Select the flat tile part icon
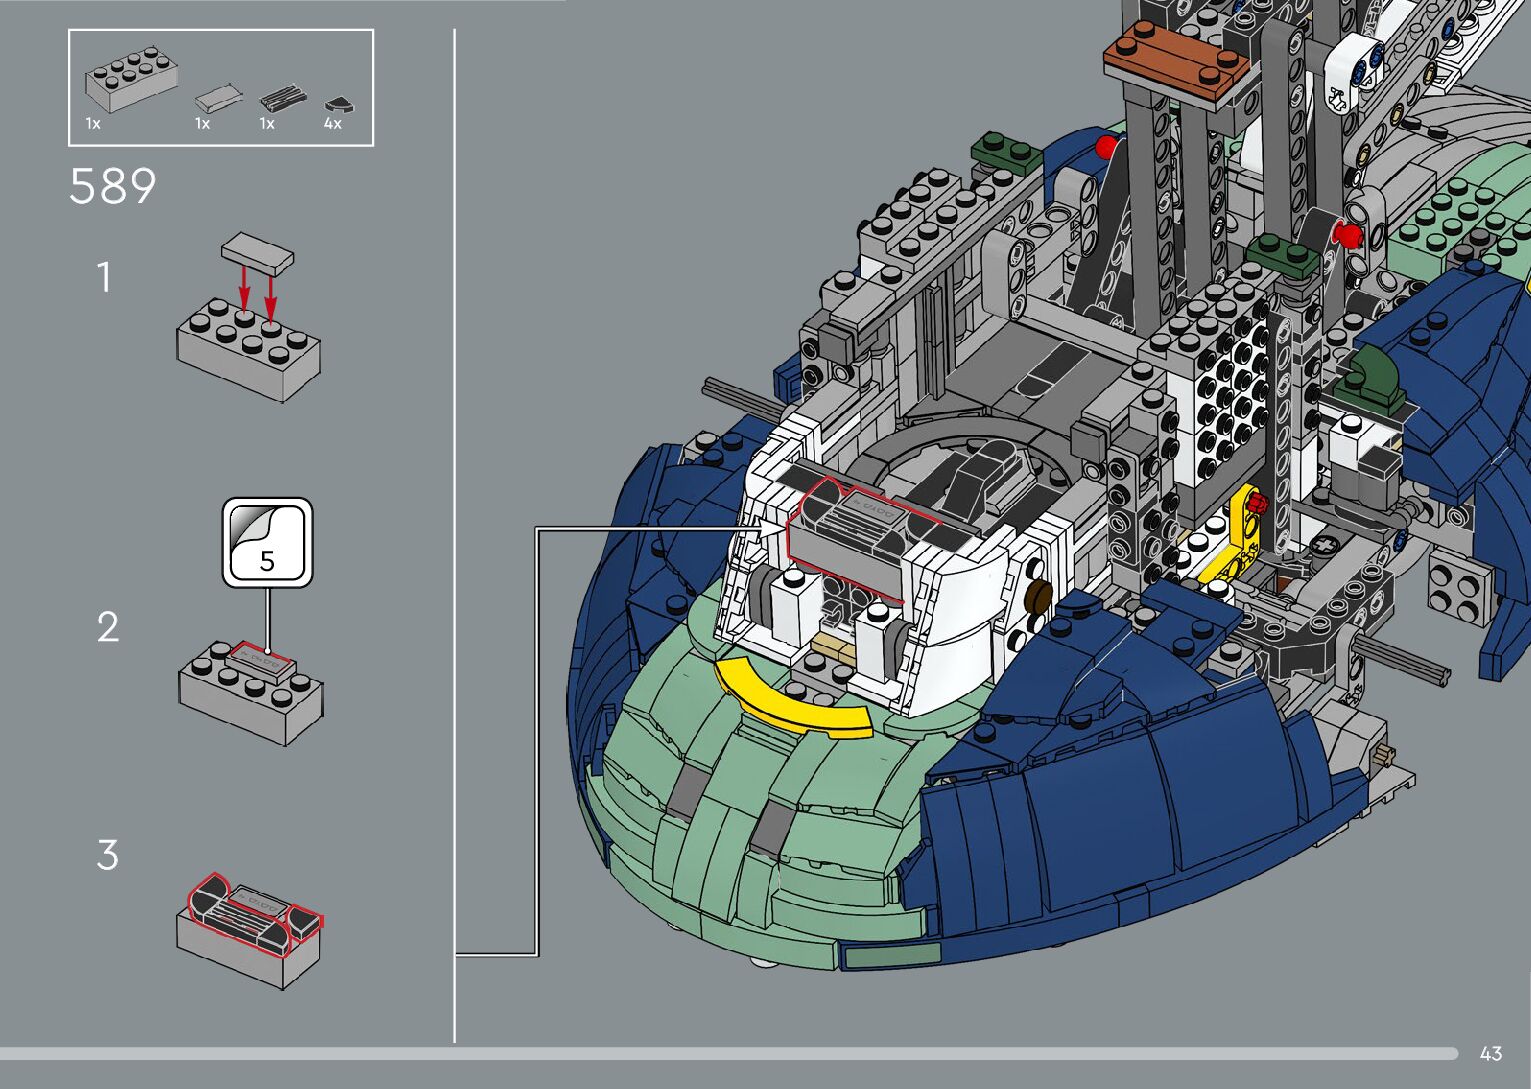 click(217, 97)
